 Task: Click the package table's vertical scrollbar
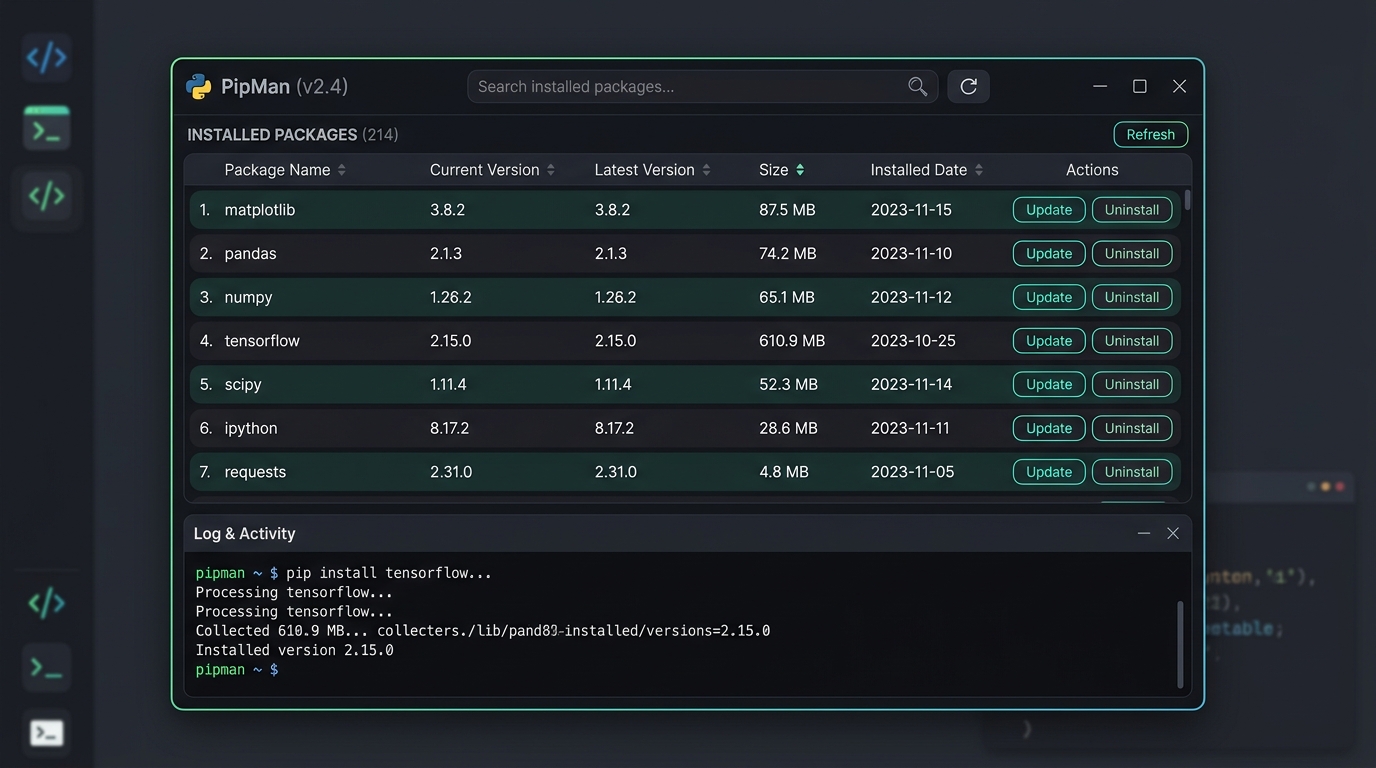(1187, 200)
